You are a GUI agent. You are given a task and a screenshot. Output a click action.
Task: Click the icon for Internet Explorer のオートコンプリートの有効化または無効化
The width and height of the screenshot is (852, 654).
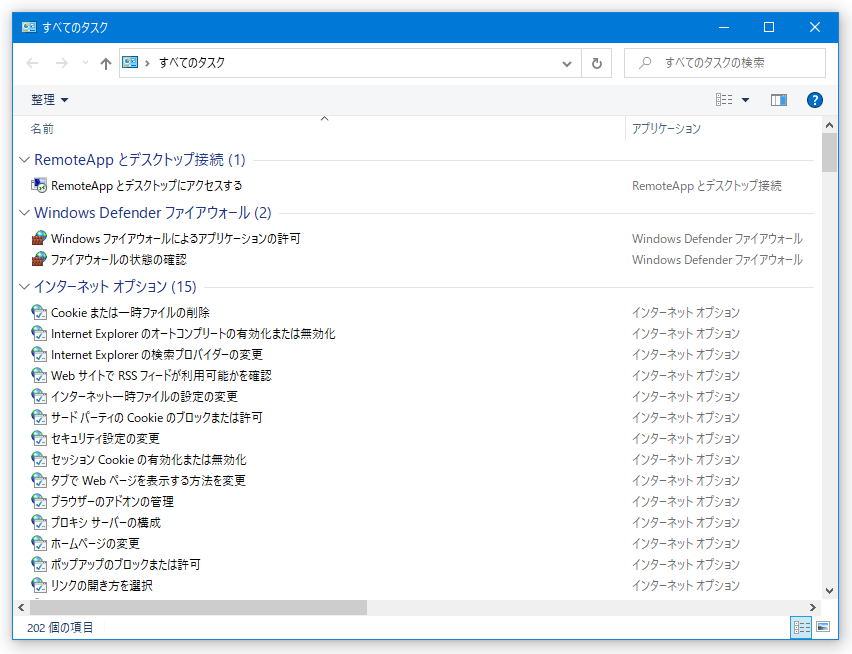[x=39, y=334]
